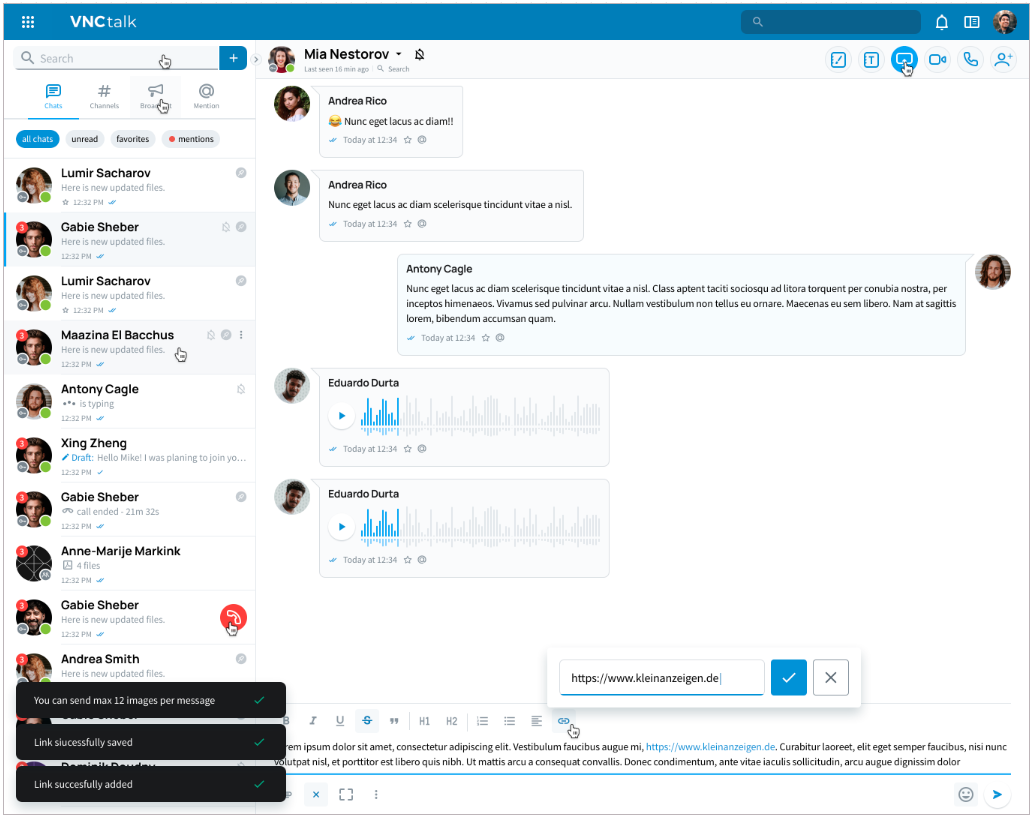The height and width of the screenshot is (818, 1031).
Task: Send the message with arrow icon
Action: pyautogui.click(x=996, y=794)
